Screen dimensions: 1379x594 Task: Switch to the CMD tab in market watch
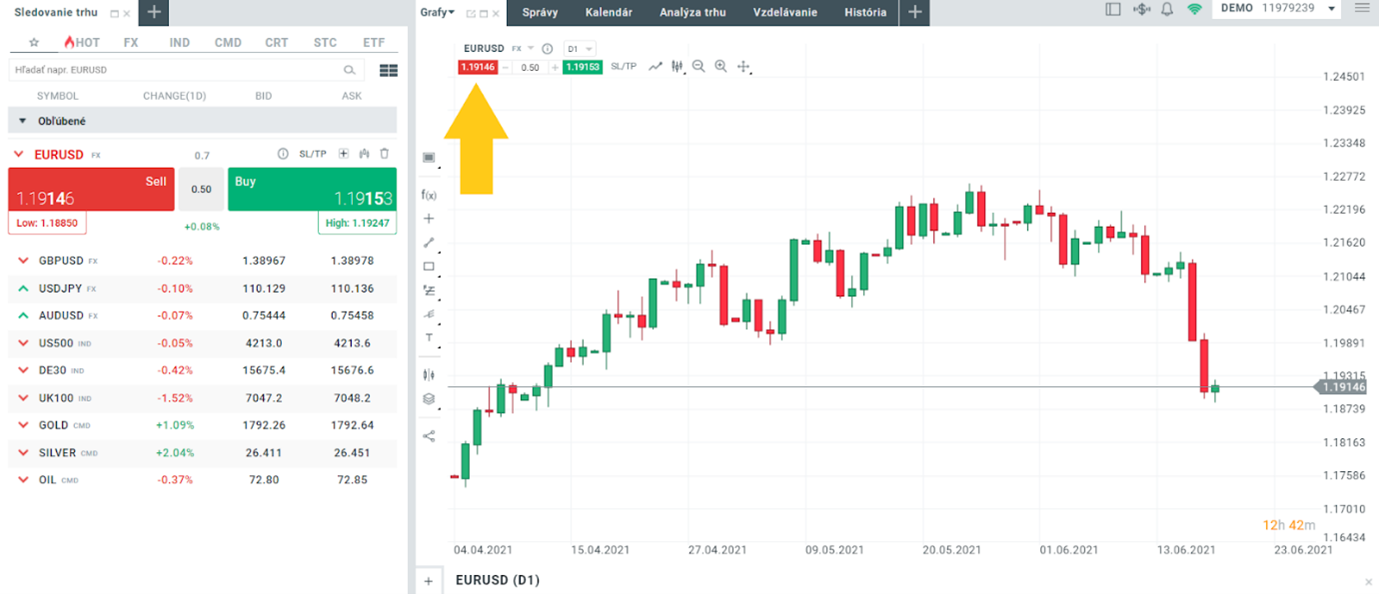point(227,42)
